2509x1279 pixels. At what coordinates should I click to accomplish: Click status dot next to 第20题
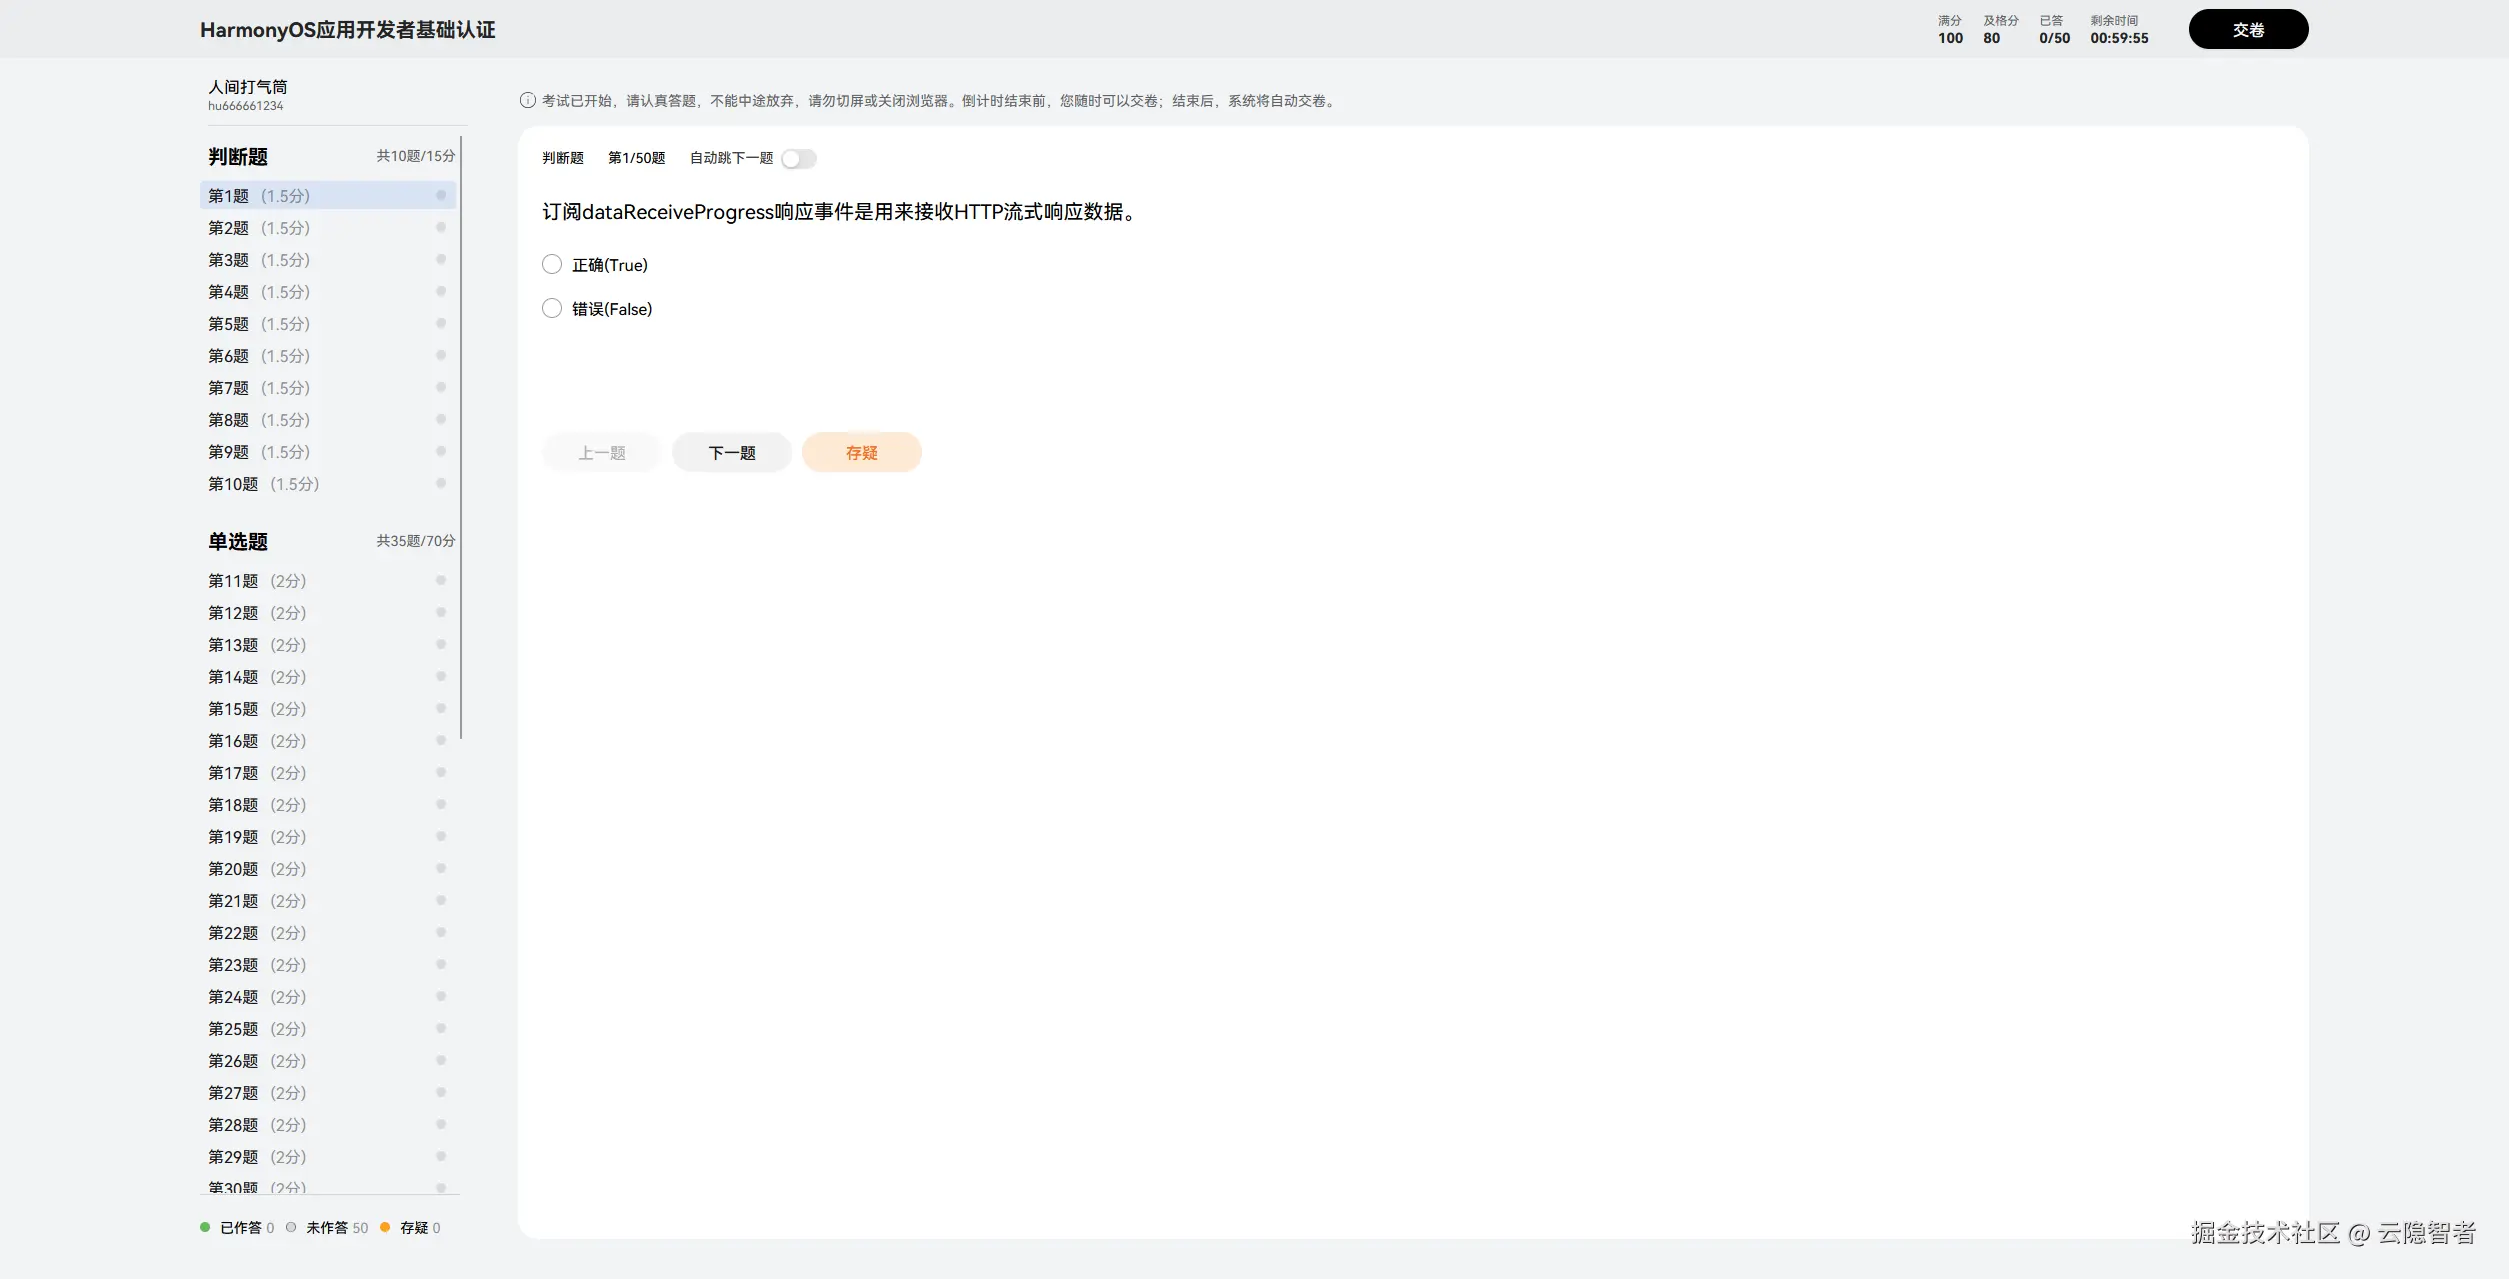coord(441,868)
